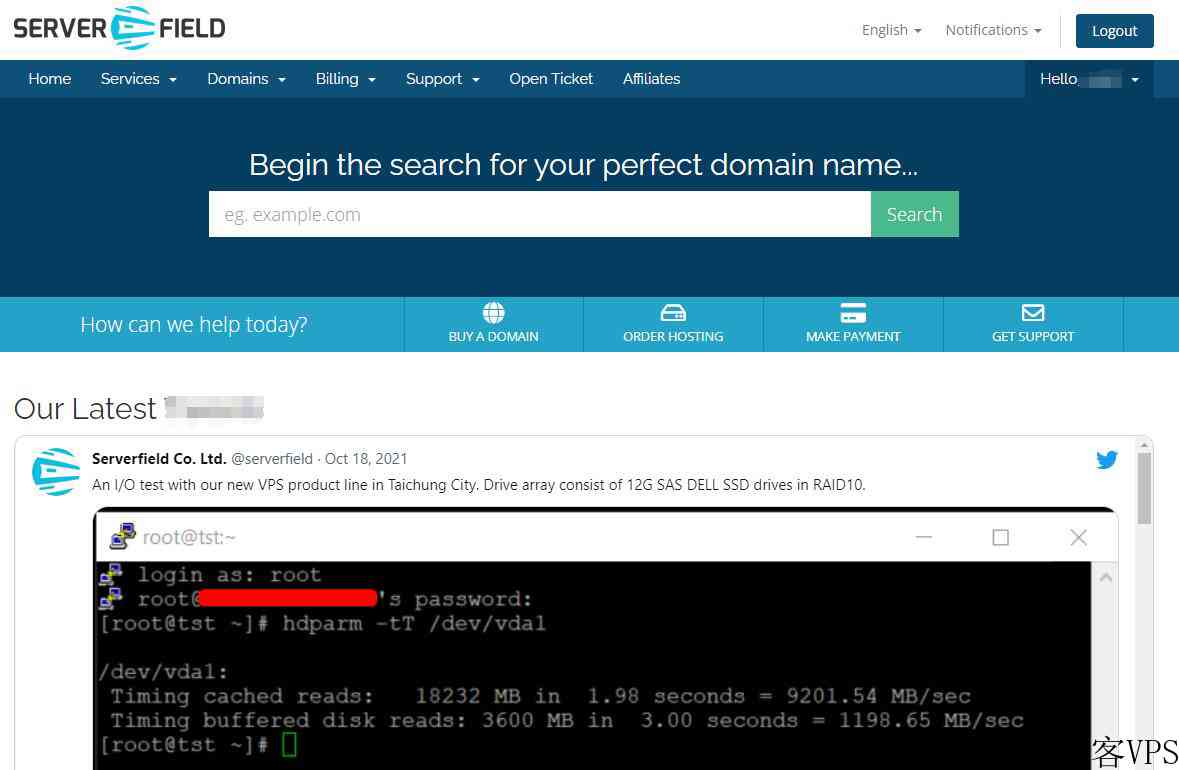Click the Get Support envelope icon
The height and width of the screenshot is (770, 1179).
coord(1033,313)
